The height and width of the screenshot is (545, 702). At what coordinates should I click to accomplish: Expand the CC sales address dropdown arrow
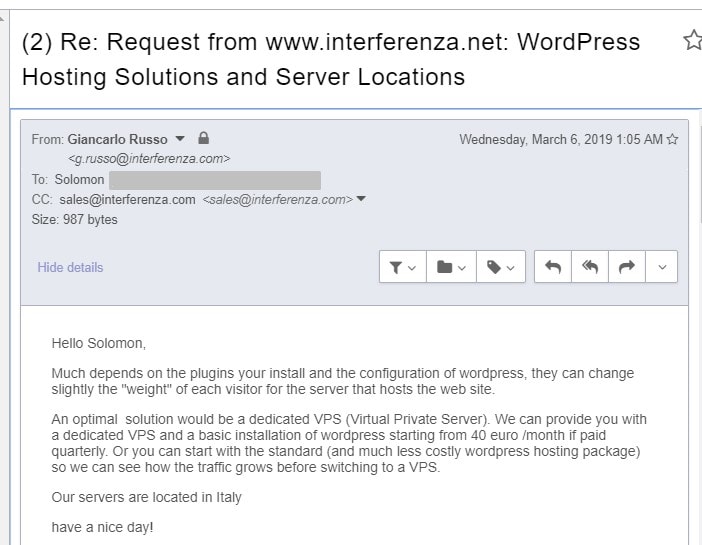click(x=361, y=199)
